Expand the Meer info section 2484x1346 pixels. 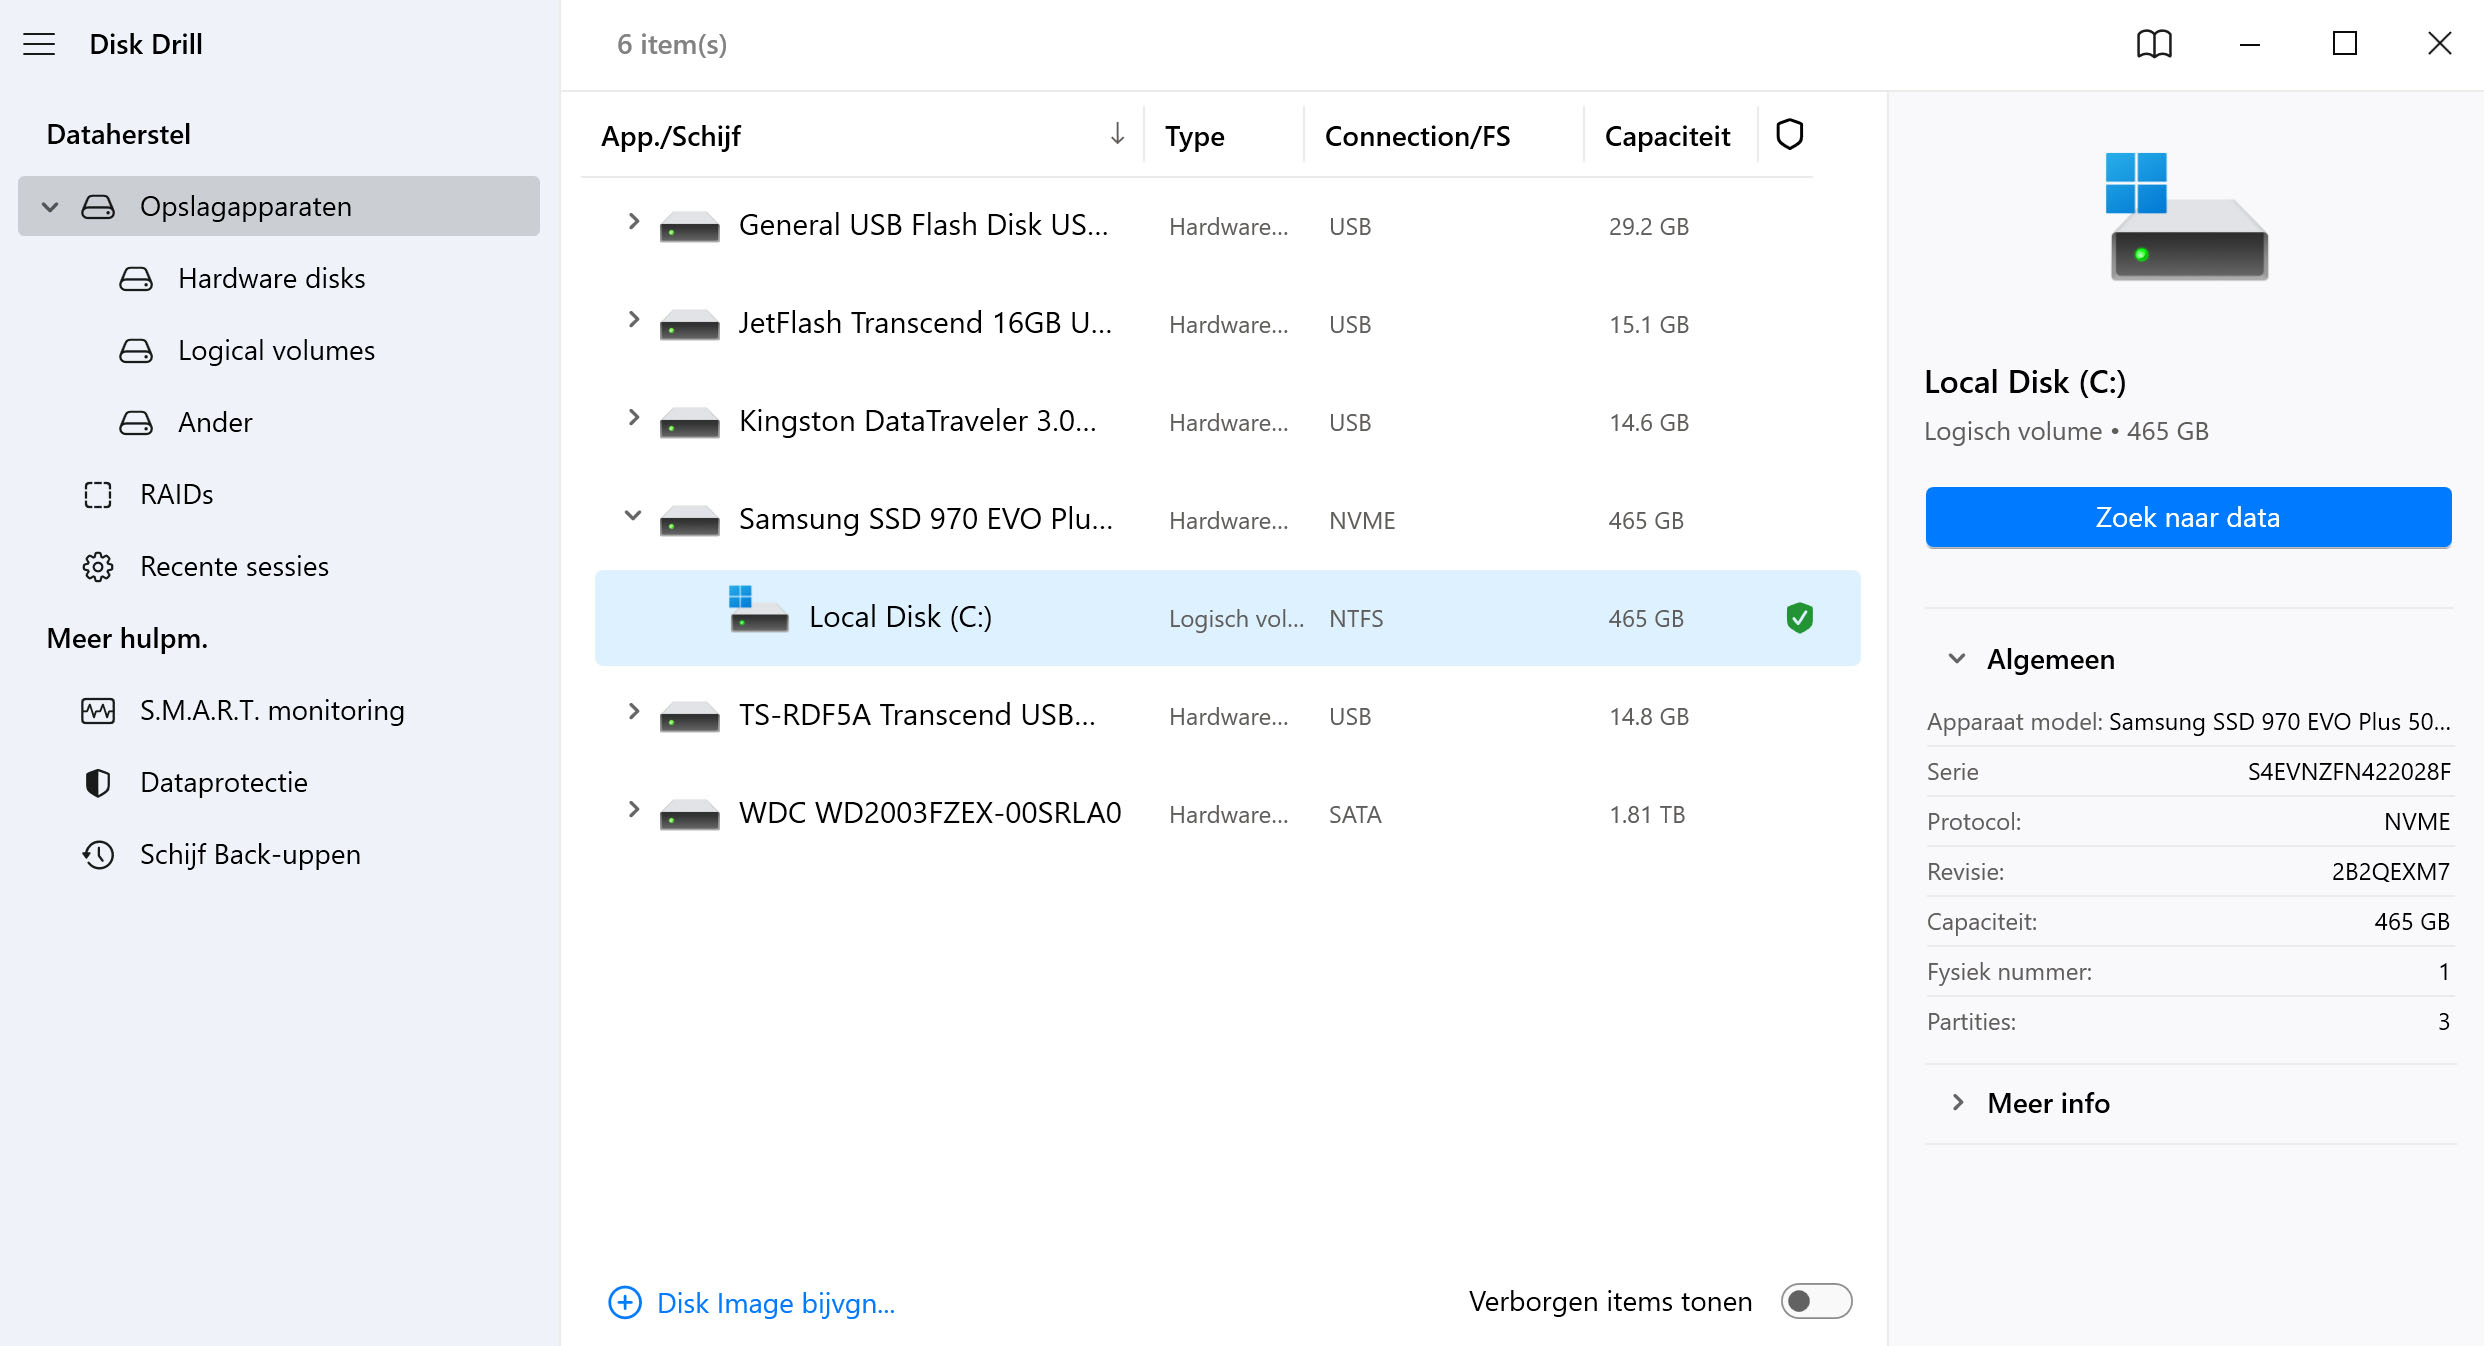point(1957,1102)
